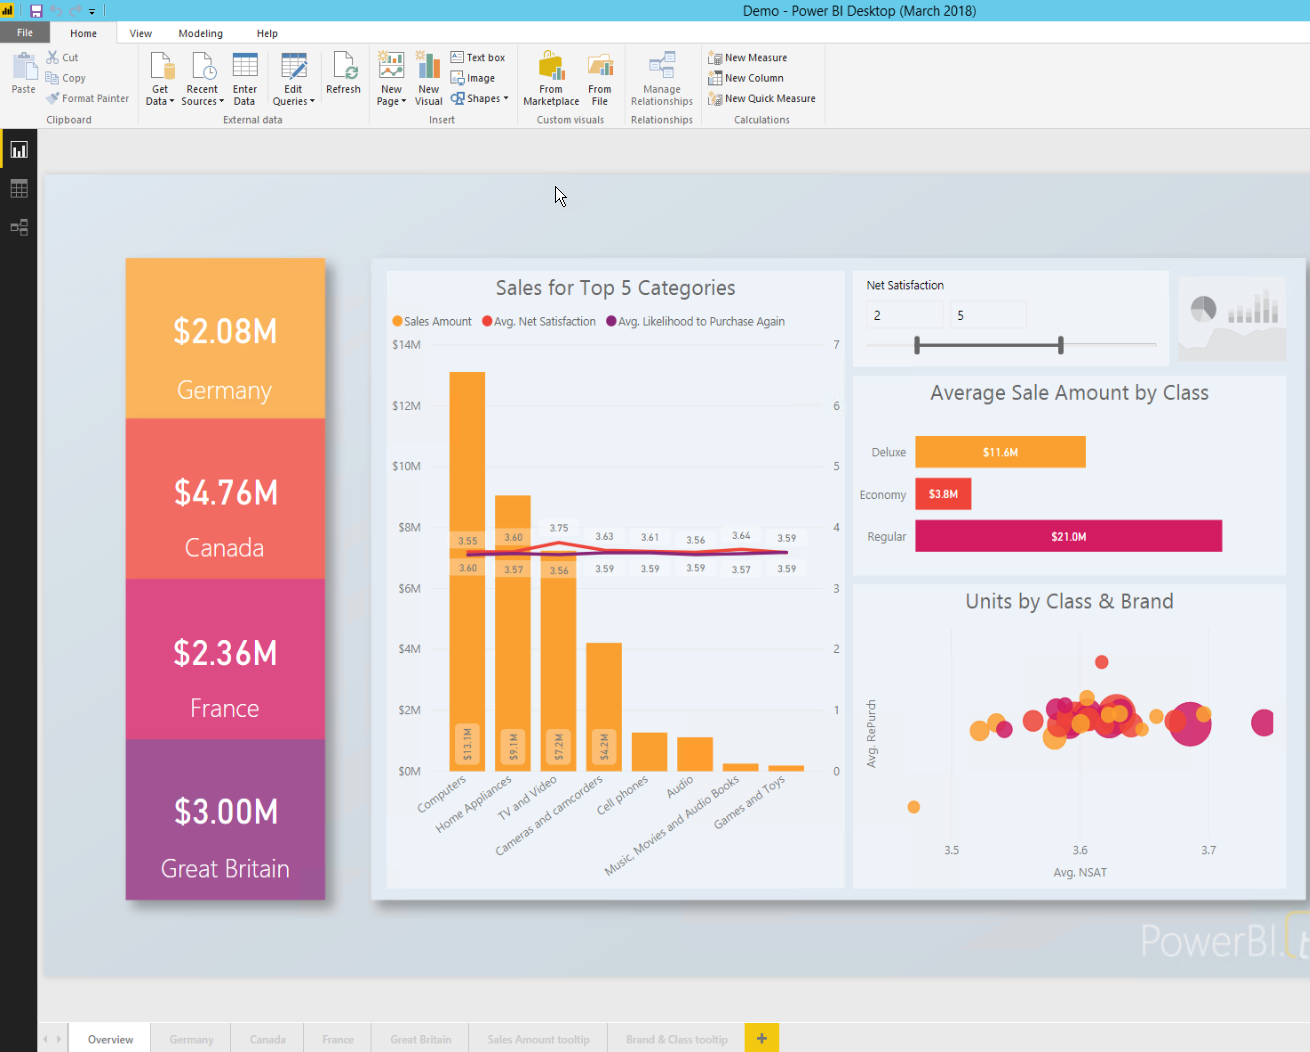Click the Net Satisfaction lower bound input field

pos(904,314)
